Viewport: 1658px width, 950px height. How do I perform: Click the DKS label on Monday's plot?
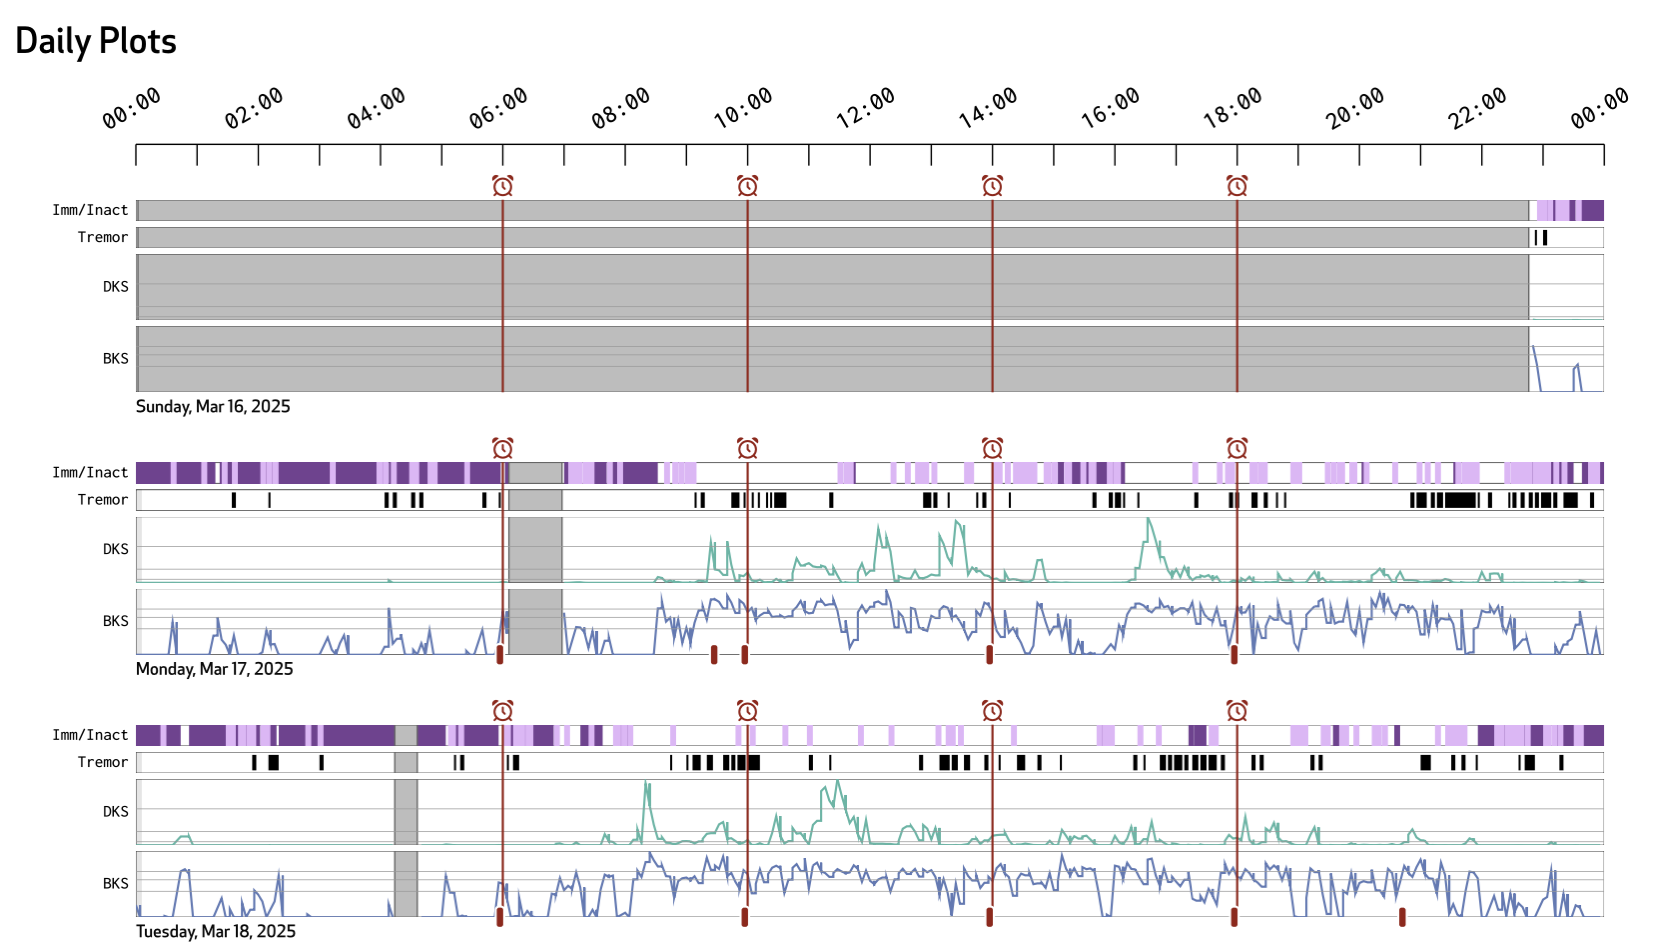pos(116,548)
